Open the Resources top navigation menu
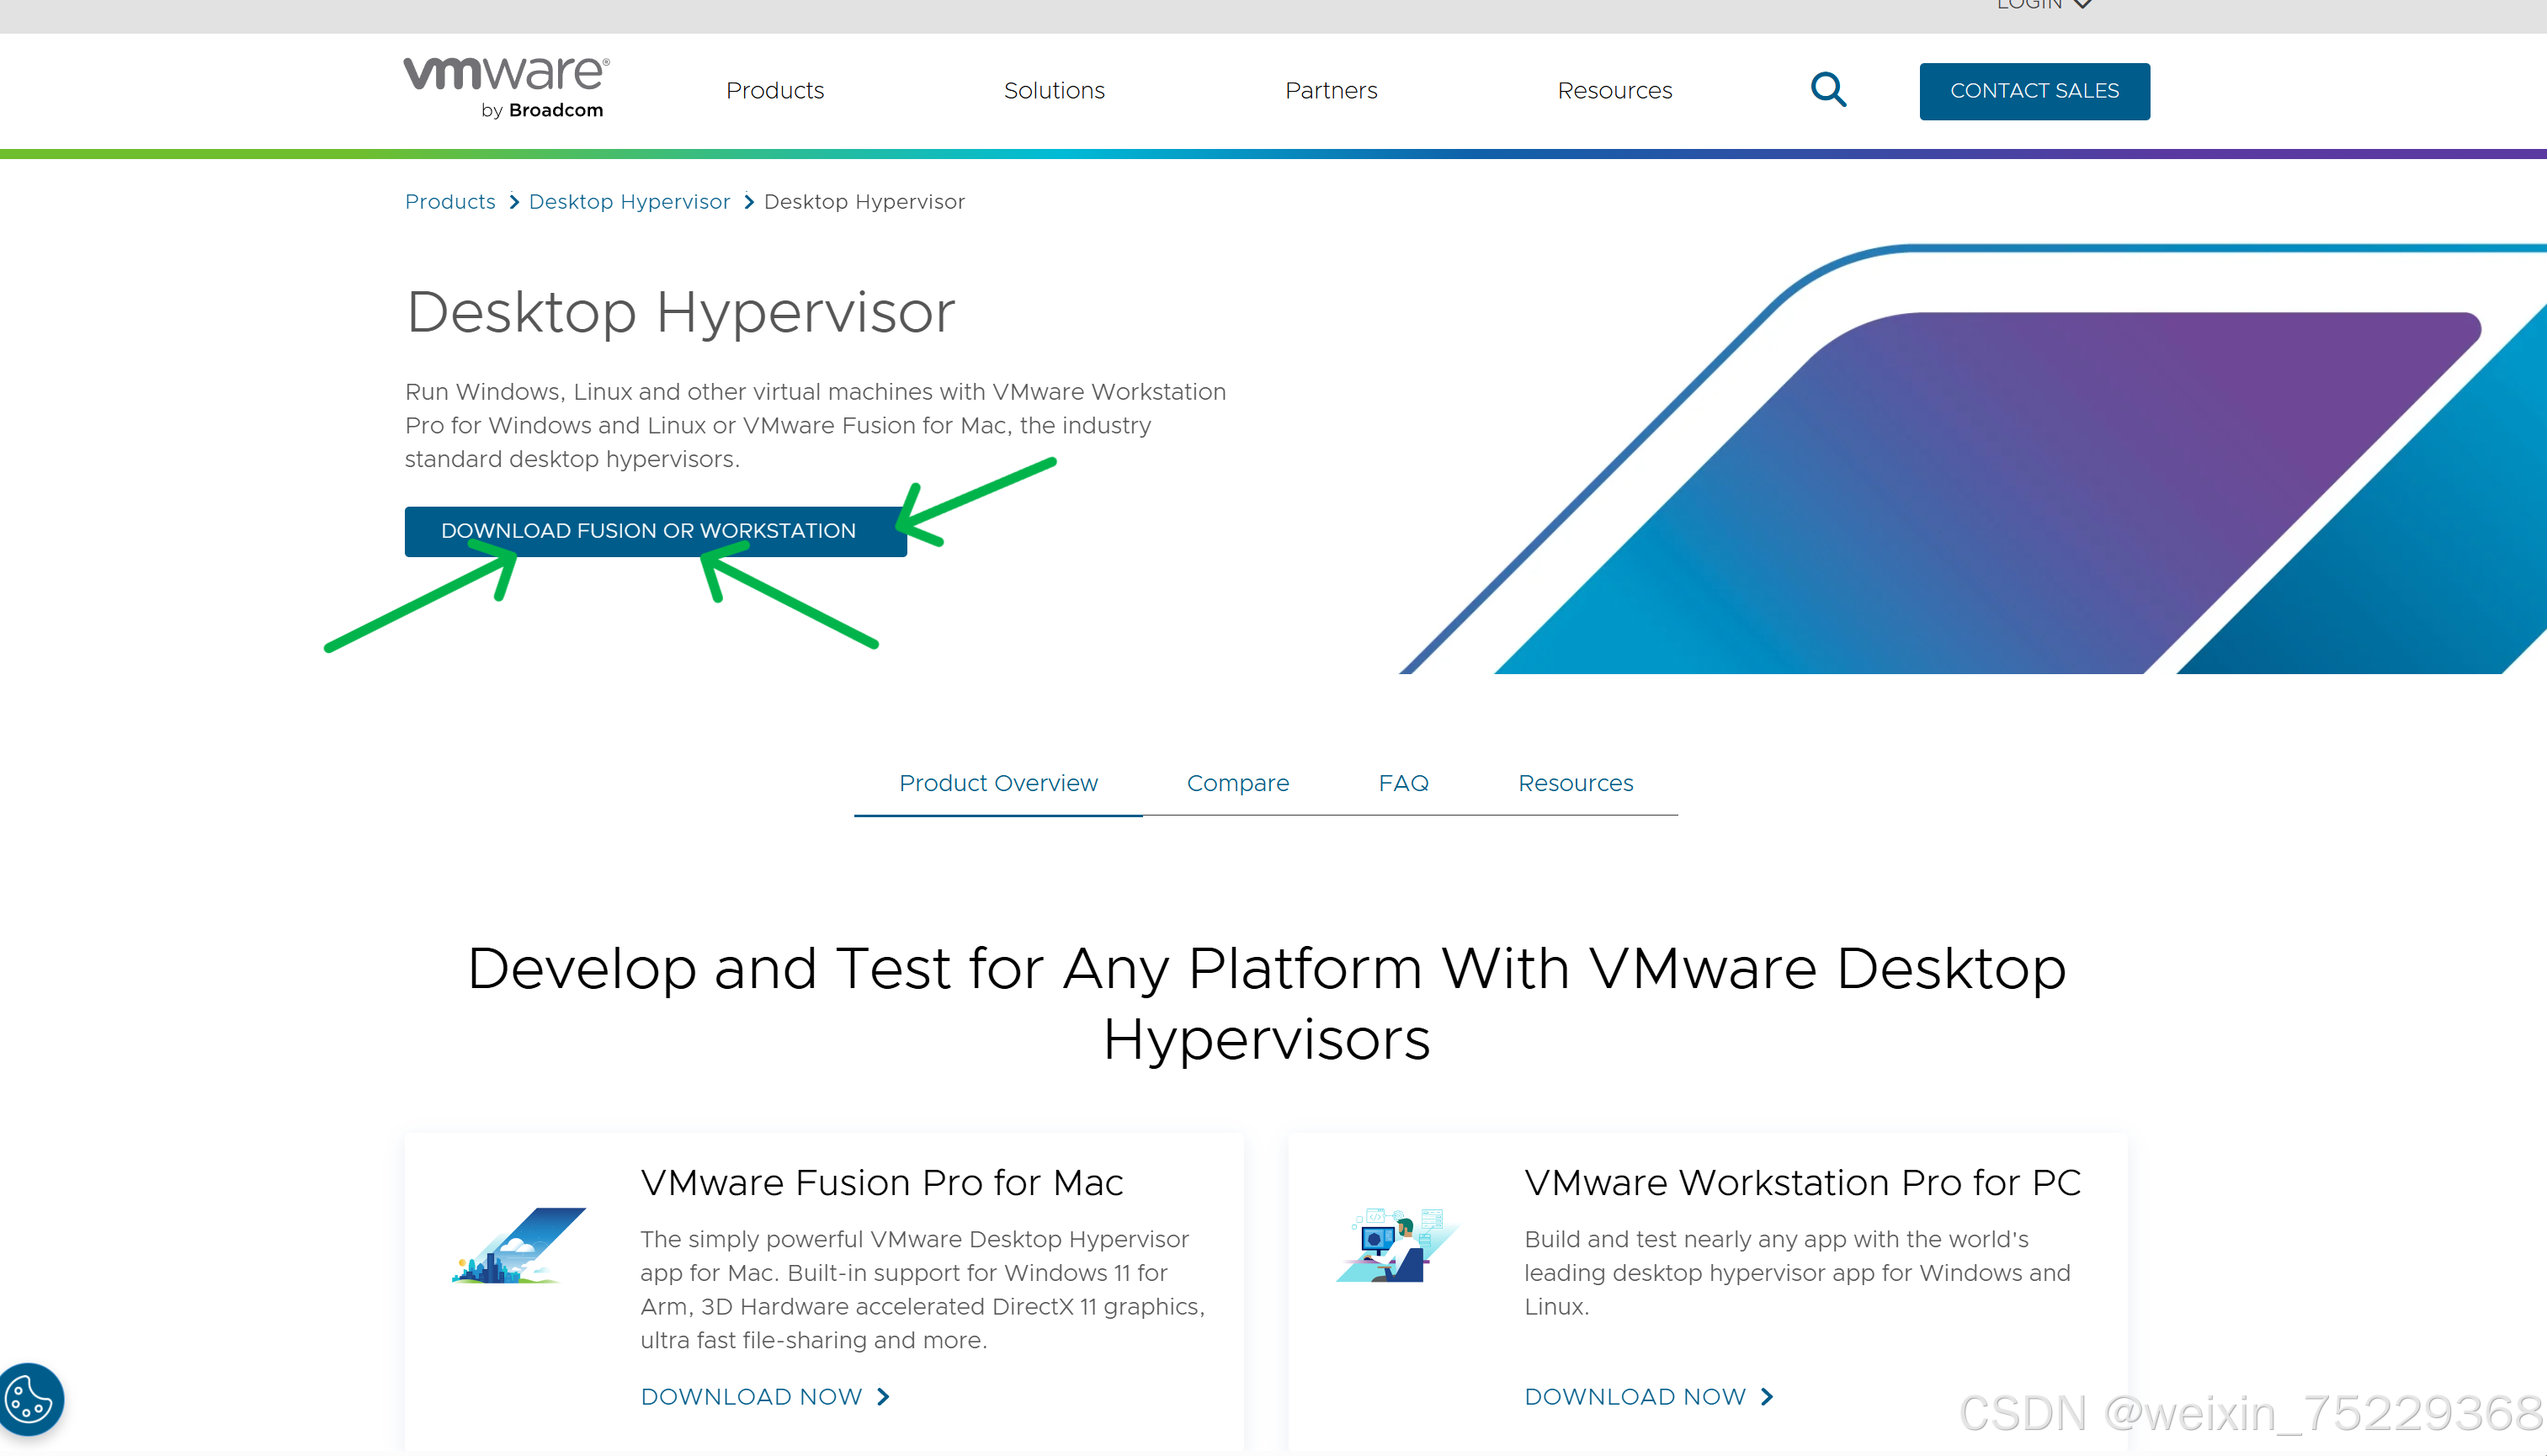This screenshot has height=1456, width=2547. pyautogui.click(x=1614, y=91)
